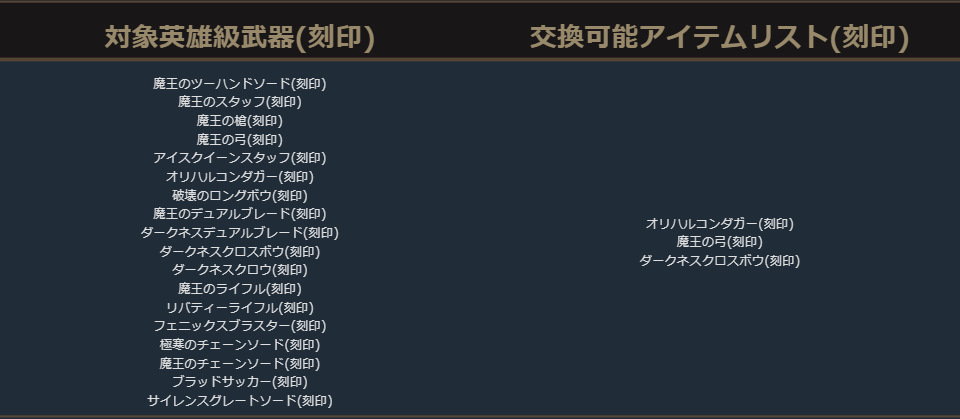Select 魔王のツーハンドソード(刻印) in the list
Screen dimensions: 960x419
(x=240, y=83)
